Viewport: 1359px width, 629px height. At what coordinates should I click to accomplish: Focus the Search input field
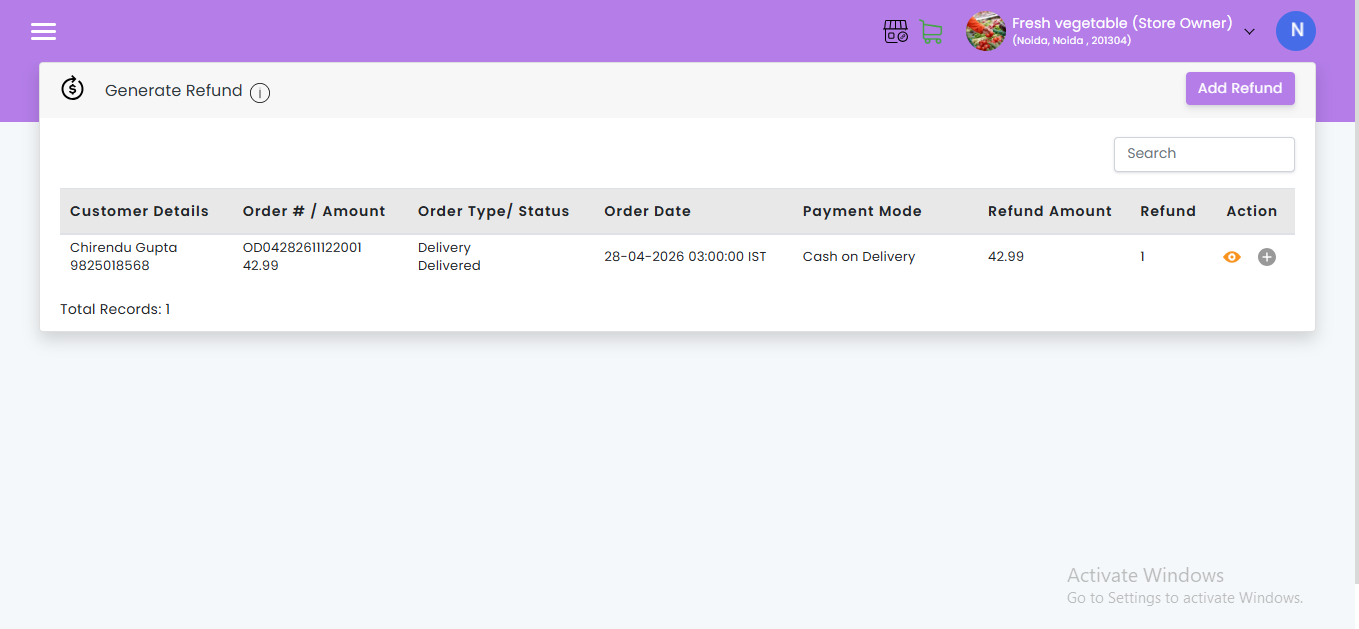[1204, 154]
